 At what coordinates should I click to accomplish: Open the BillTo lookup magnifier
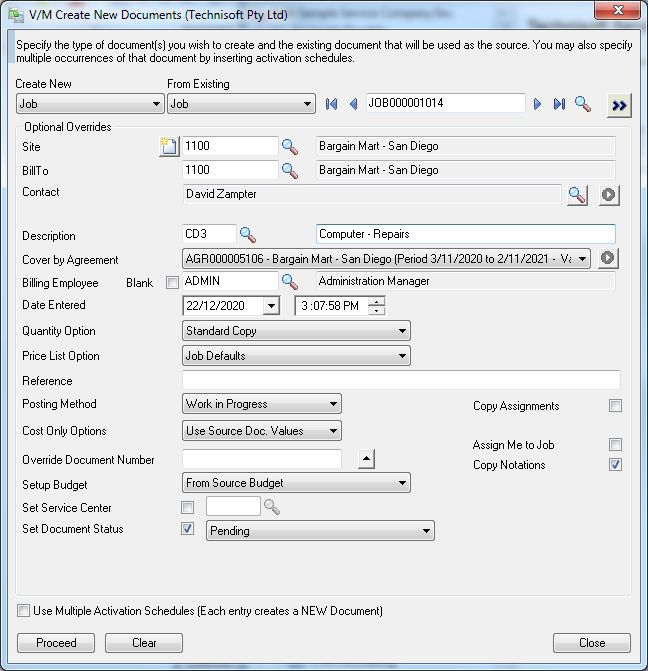click(290, 171)
